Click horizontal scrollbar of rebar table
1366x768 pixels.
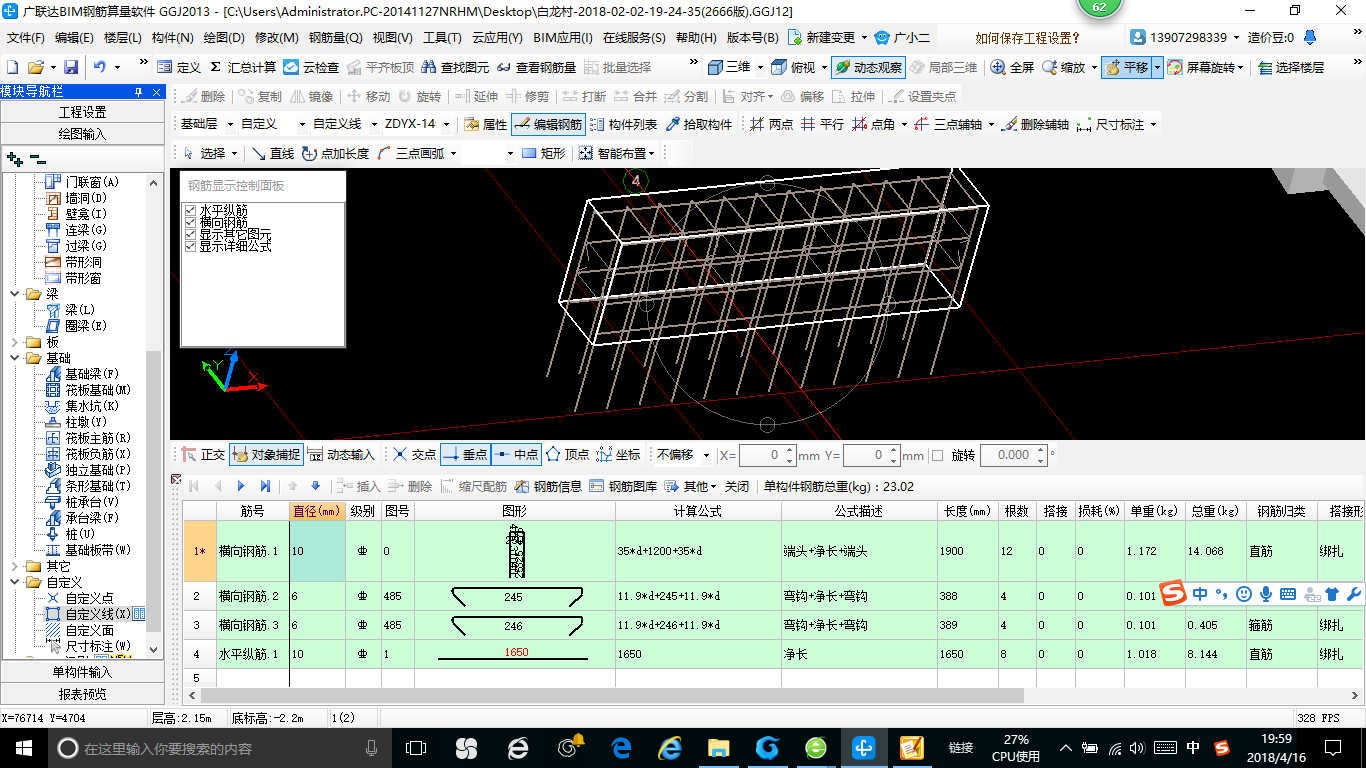pos(612,695)
